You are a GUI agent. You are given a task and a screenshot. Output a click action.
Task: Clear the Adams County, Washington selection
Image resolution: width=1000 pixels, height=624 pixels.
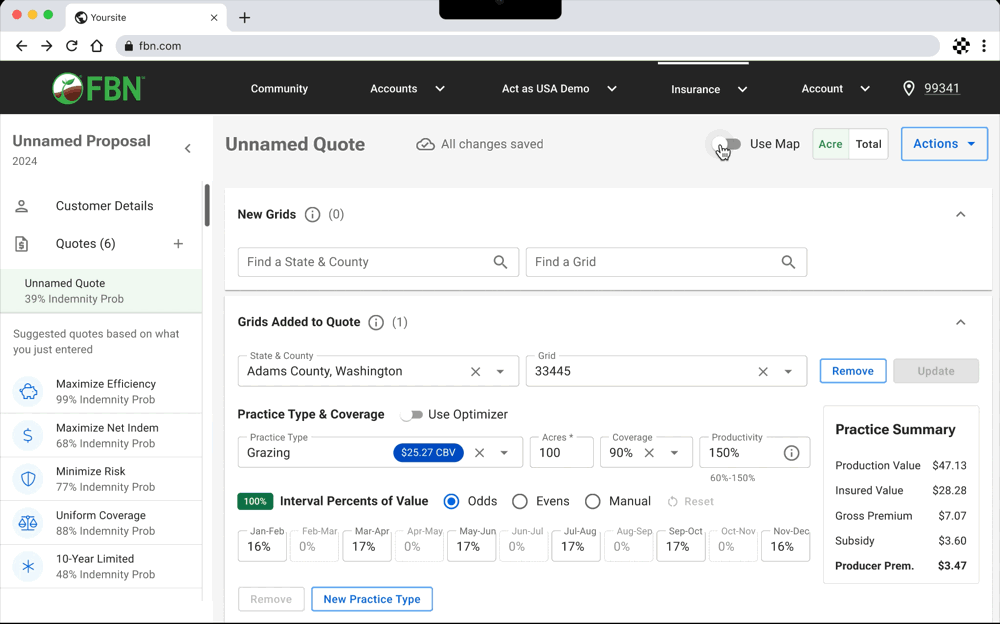(x=475, y=371)
